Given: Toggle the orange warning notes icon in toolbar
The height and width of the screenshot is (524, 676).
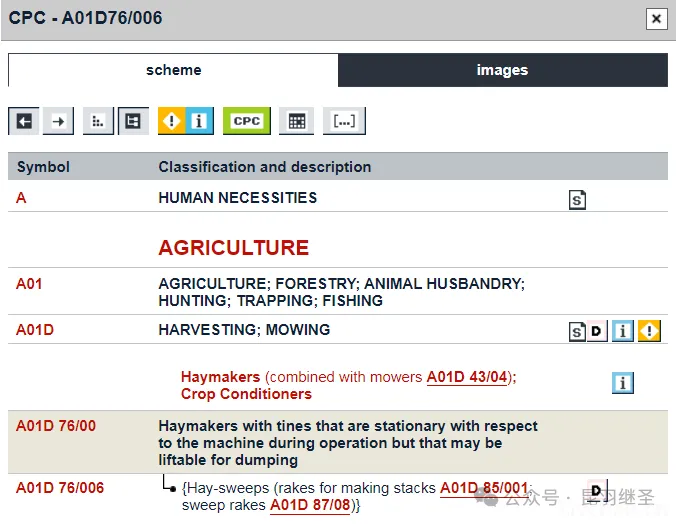Looking at the screenshot, I should [172, 121].
